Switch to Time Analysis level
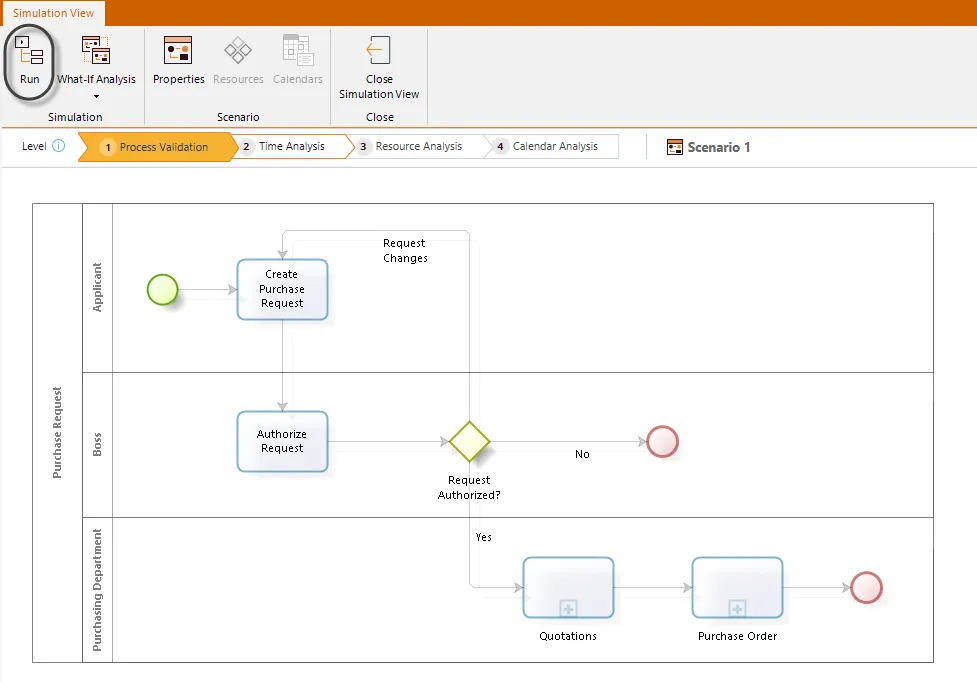The height and width of the screenshot is (682, 977). [x=292, y=146]
